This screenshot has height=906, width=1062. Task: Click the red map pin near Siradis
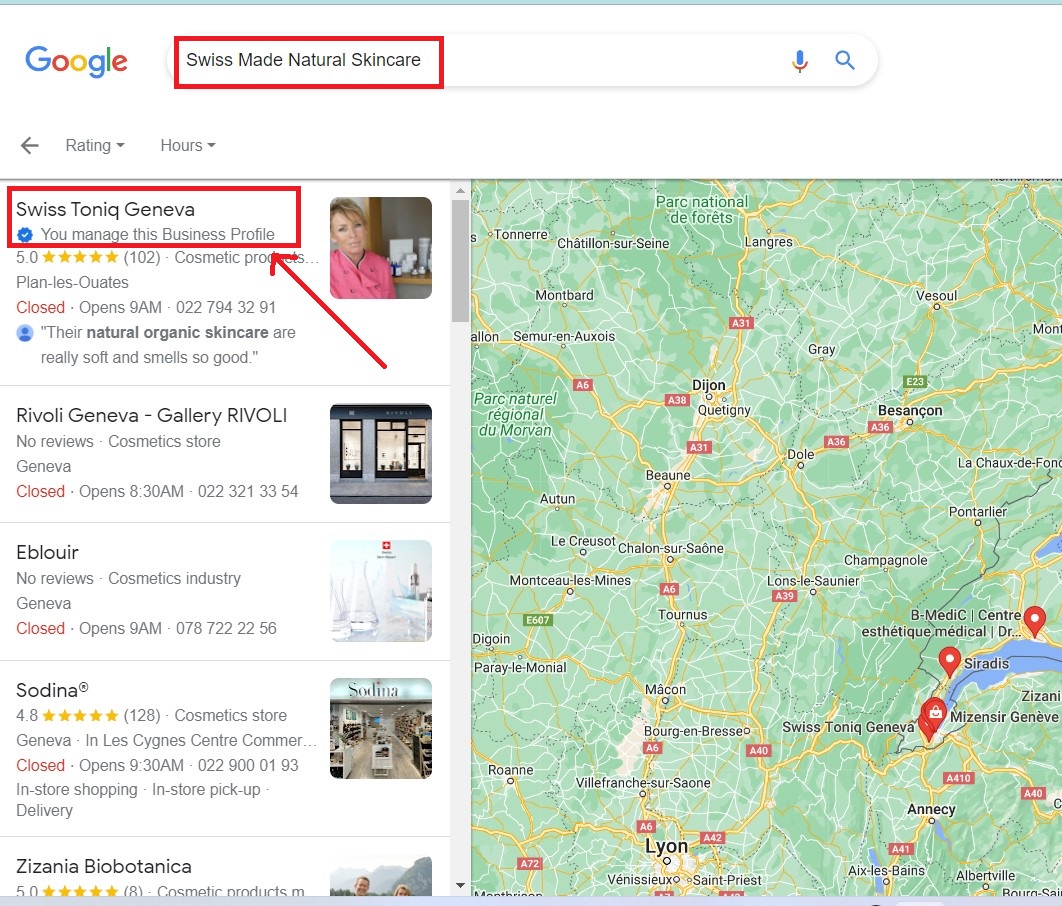950,661
